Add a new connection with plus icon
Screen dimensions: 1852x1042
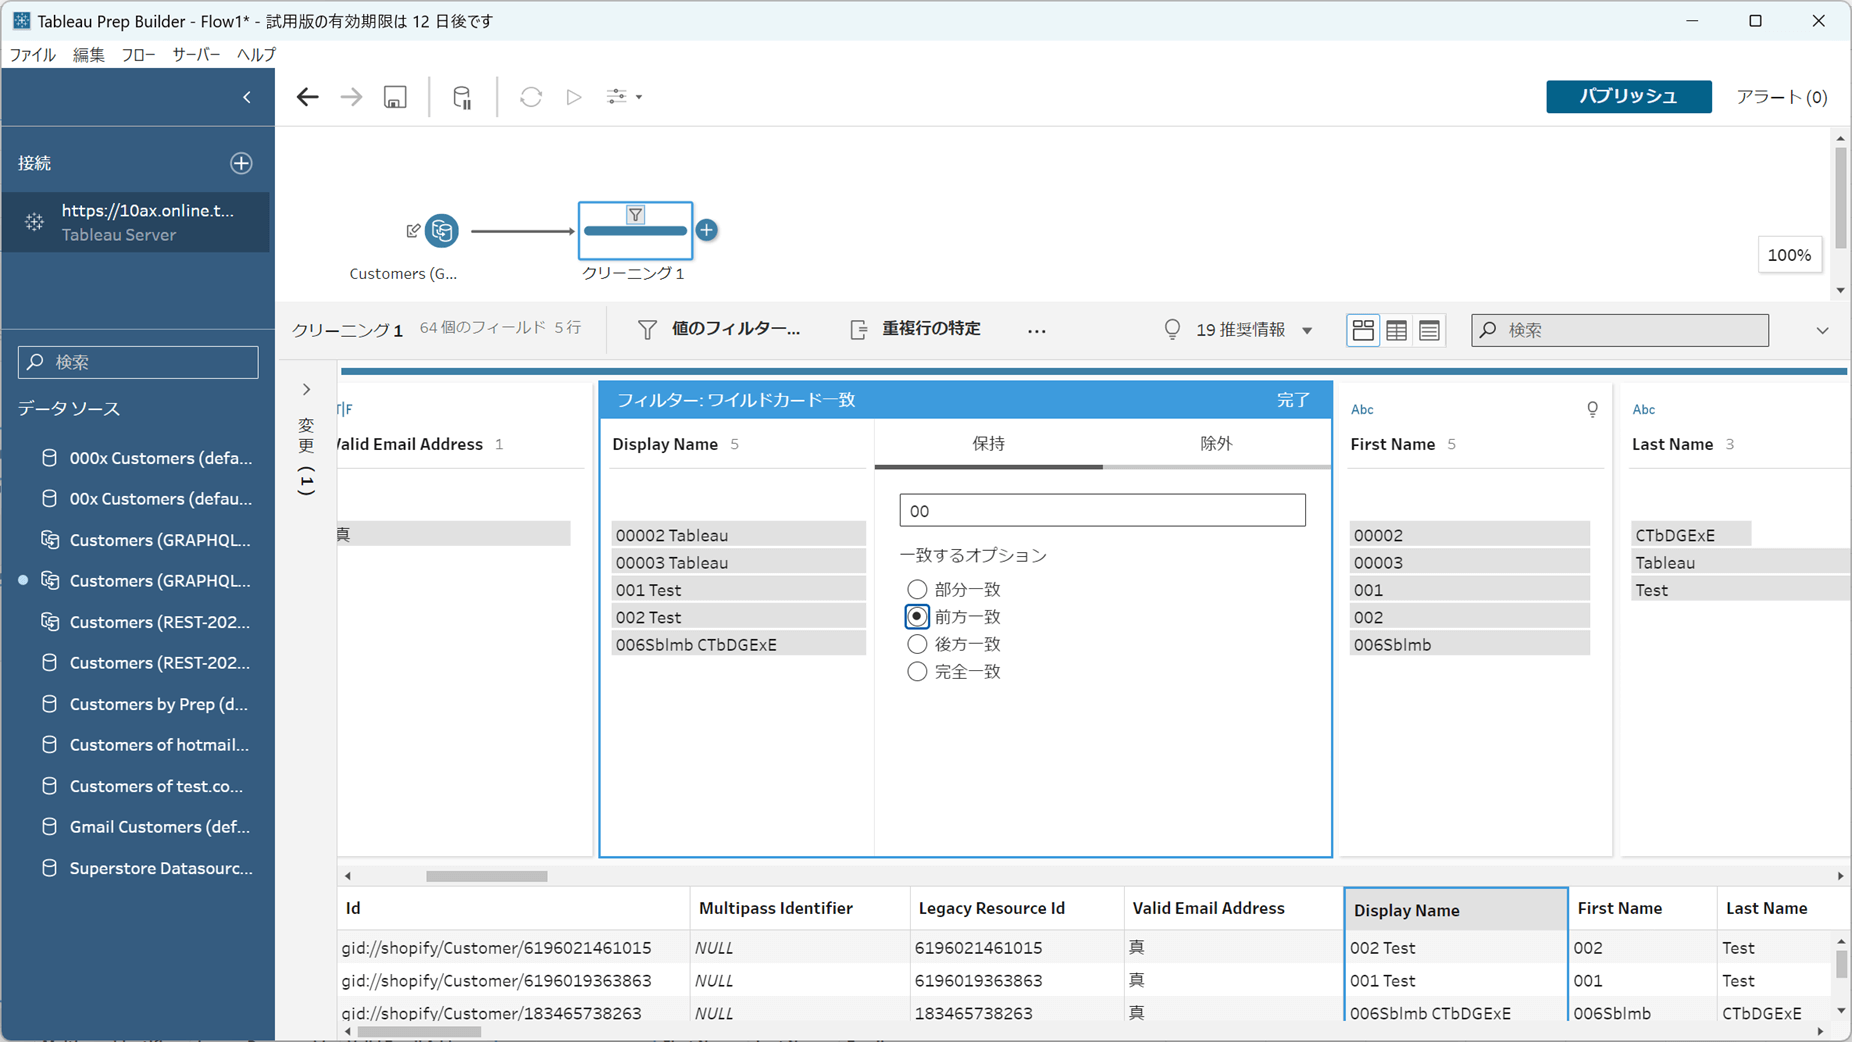coord(241,163)
